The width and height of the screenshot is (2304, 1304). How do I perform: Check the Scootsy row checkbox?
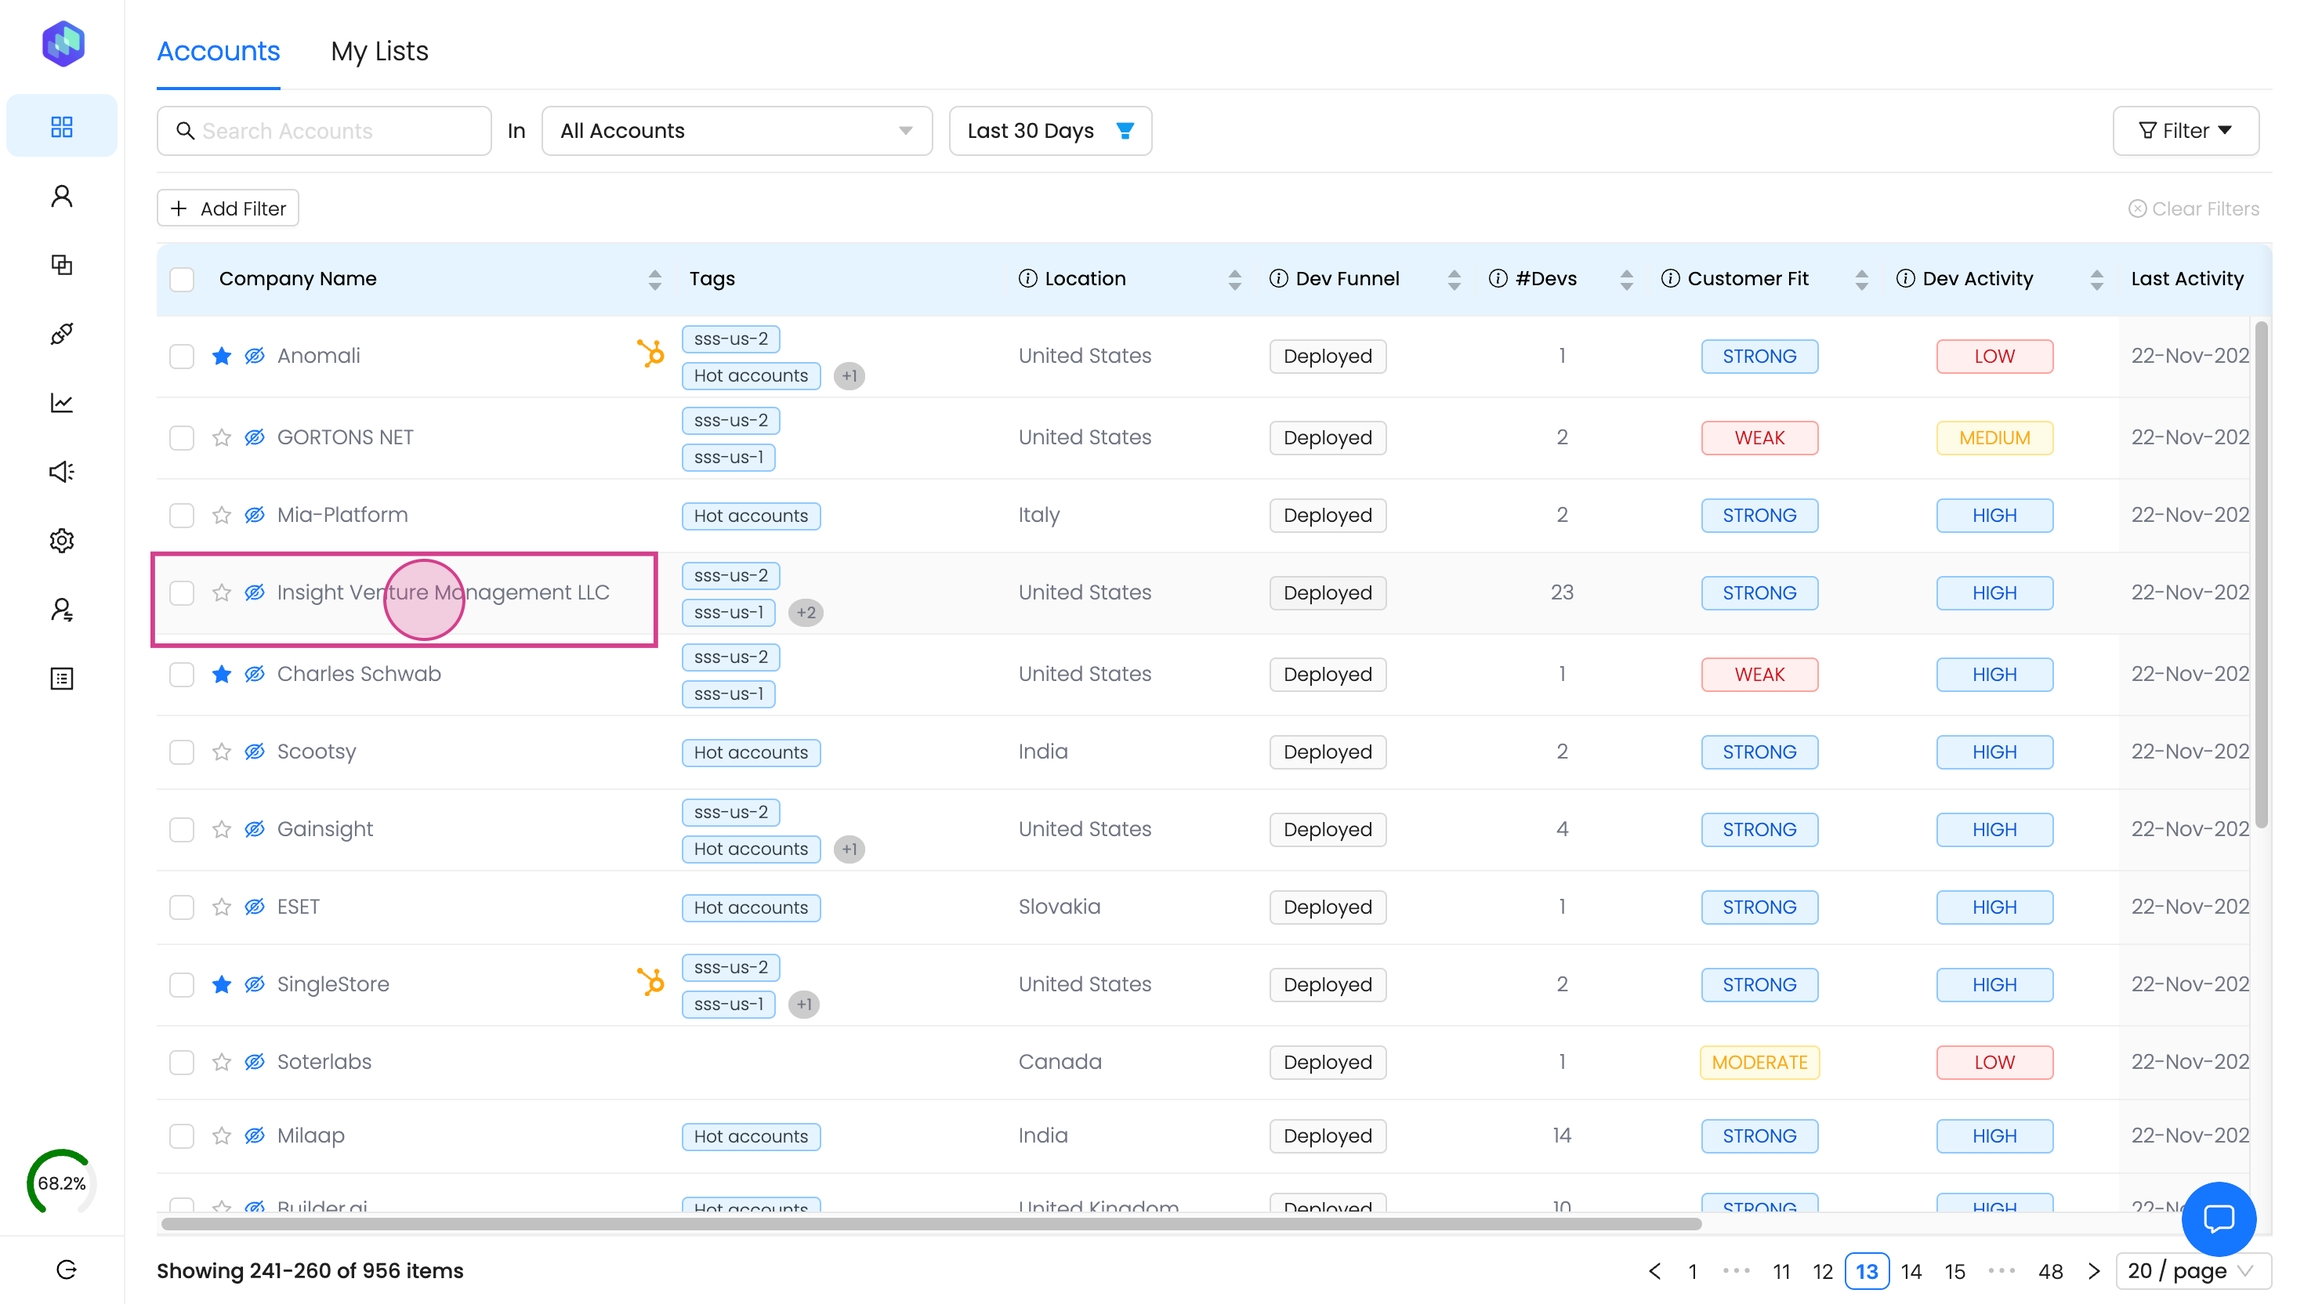181,752
